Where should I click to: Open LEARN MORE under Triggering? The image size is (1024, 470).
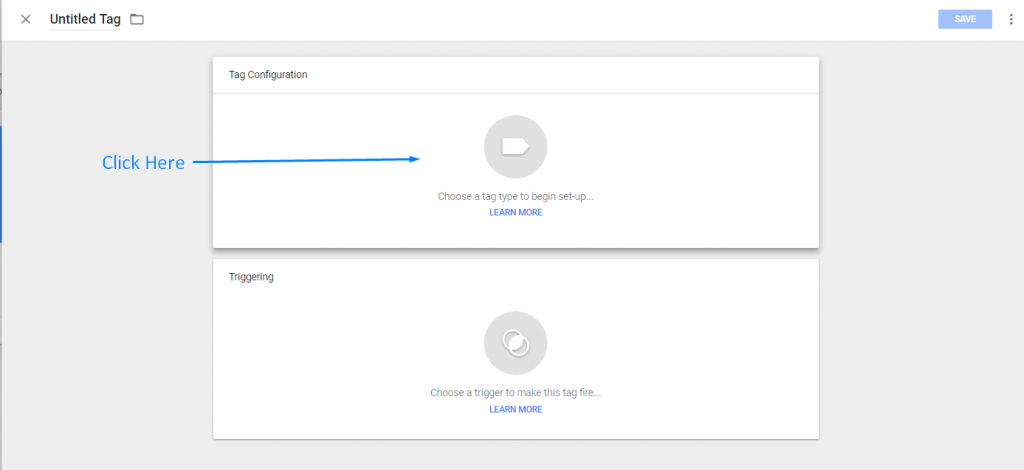point(515,409)
